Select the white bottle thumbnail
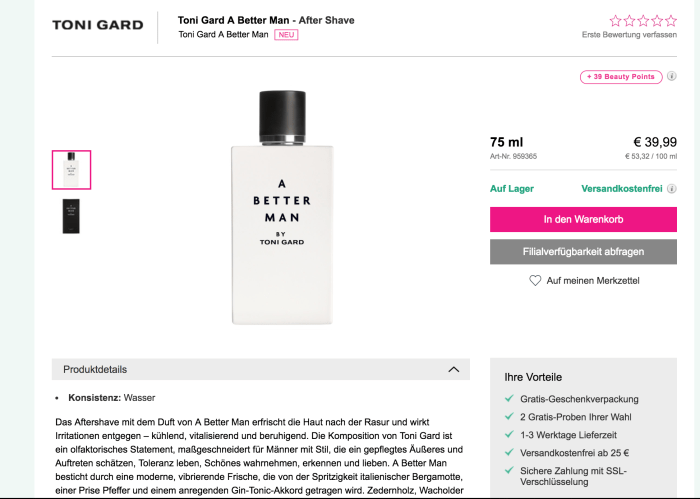This screenshot has height=499, width=700. (x=71, y=170)
